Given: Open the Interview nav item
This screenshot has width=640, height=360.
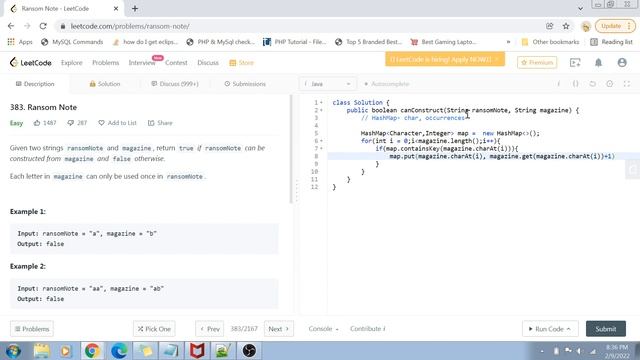Looking at the screenshot, I should [142, 62].
